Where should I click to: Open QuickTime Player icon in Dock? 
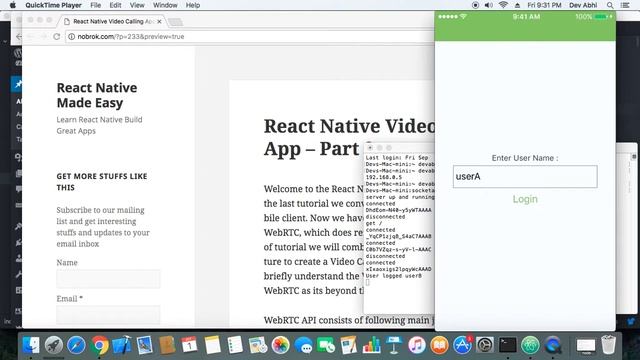click(x=553, y=345)
